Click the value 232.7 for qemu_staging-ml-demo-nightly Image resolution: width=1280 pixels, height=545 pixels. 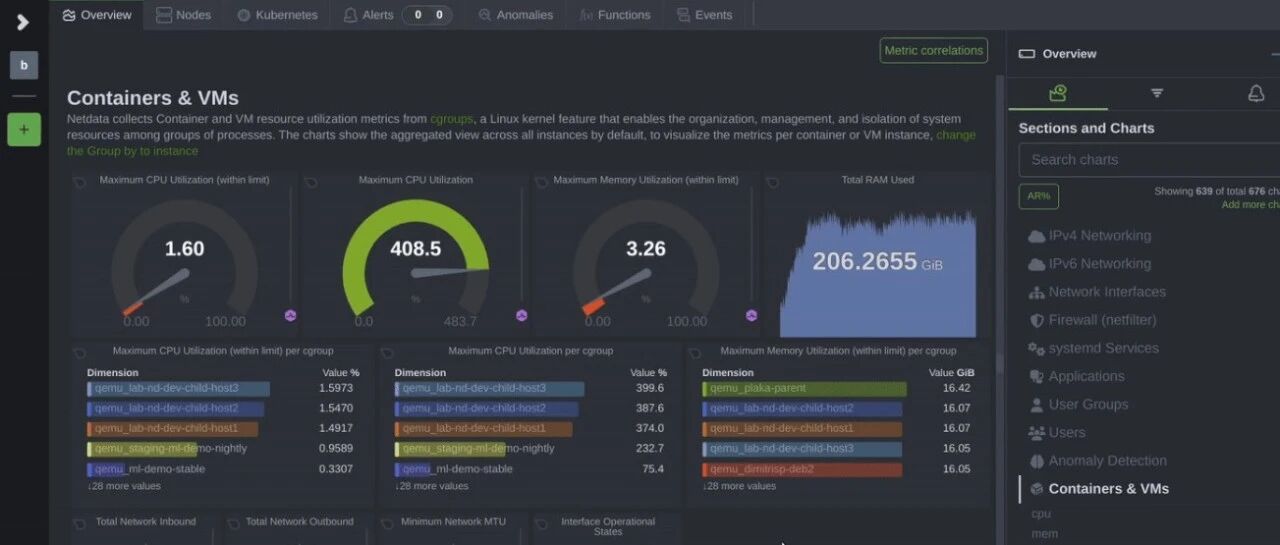tap(650, 449)
